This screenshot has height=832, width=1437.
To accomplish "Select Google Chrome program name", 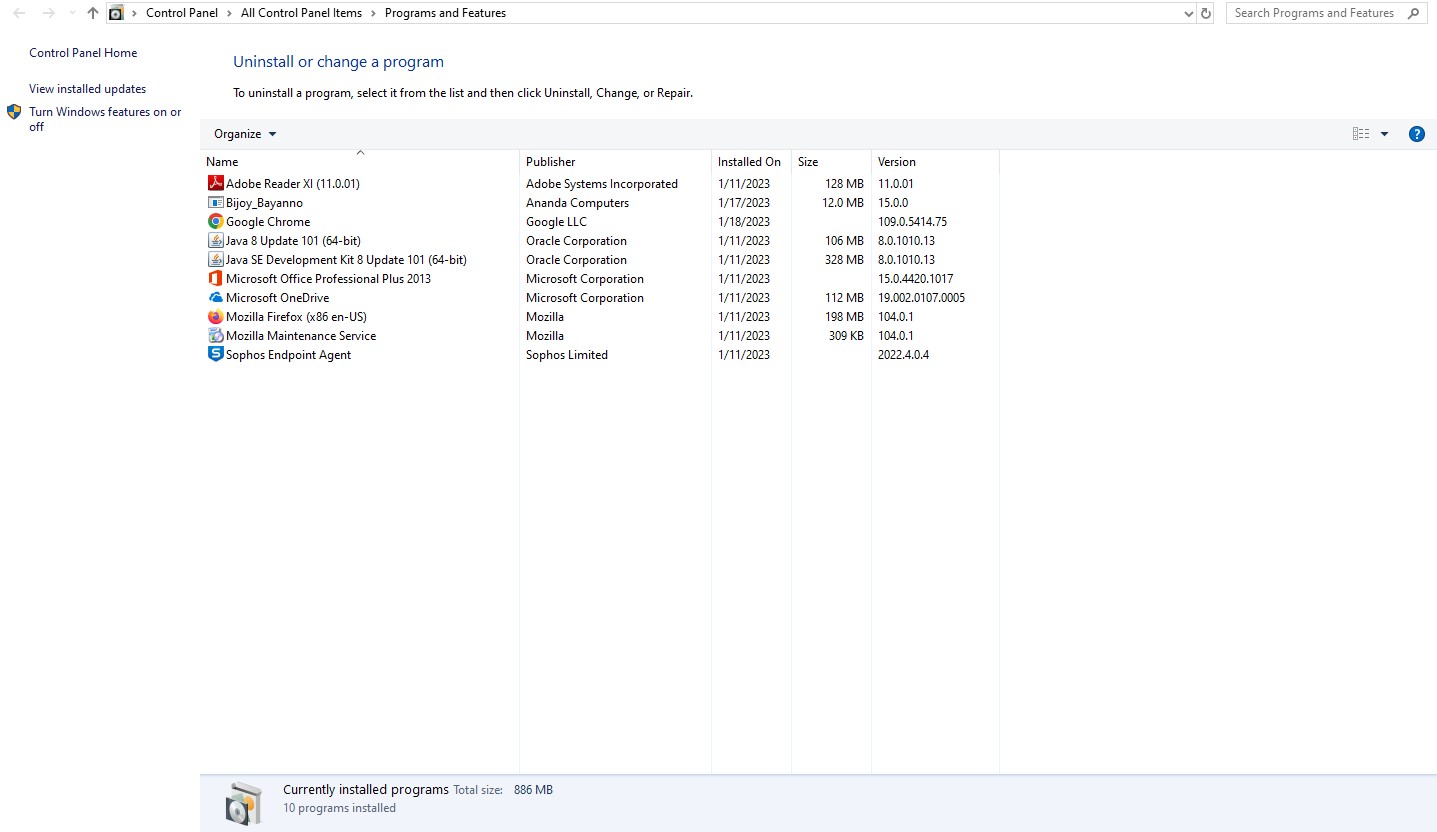I will tap(268, 221).
